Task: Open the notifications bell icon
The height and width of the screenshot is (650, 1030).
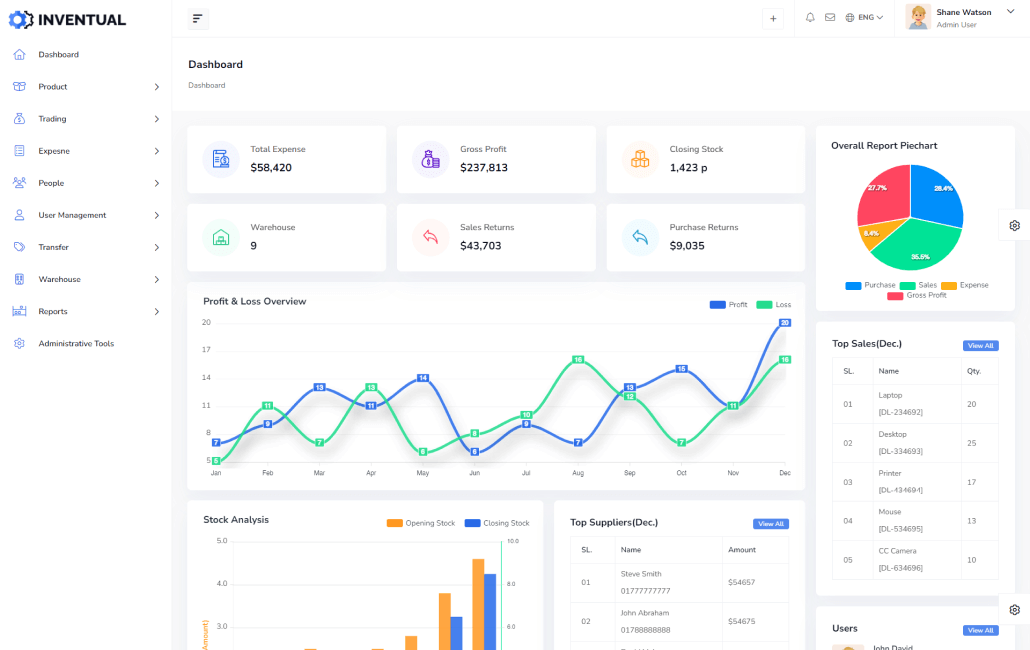Action: click(810, 17)
